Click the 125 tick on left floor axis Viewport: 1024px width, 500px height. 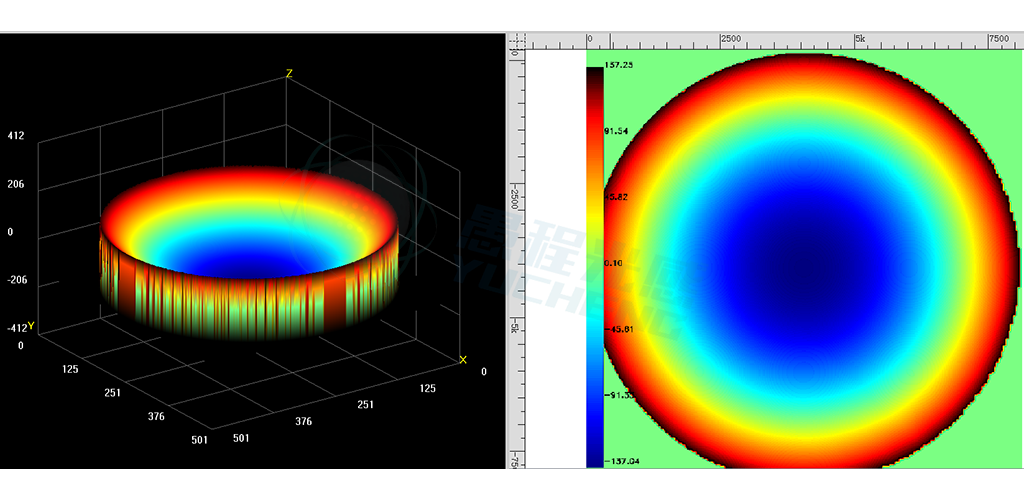point(70,369)
